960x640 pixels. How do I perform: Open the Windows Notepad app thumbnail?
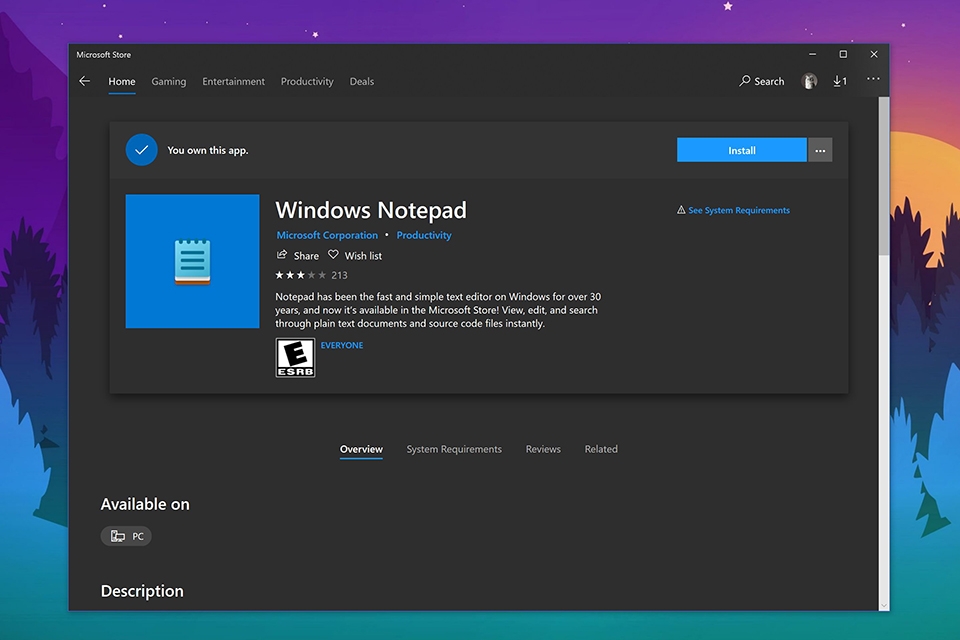pos(192,261)
